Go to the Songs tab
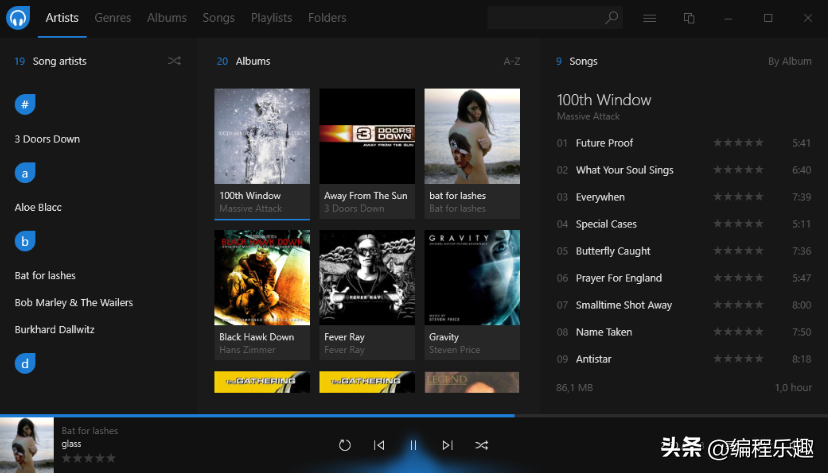This screenshot has width=829, height=473. click(x=218, y=18)
